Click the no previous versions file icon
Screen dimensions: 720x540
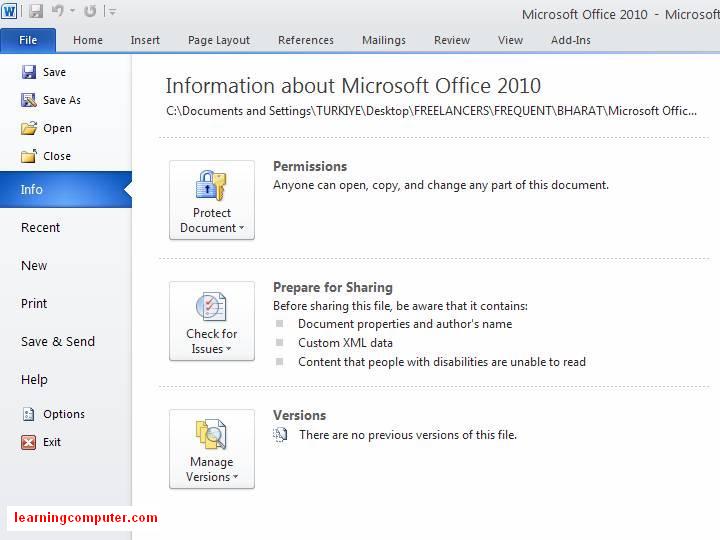tap(280, 434)
